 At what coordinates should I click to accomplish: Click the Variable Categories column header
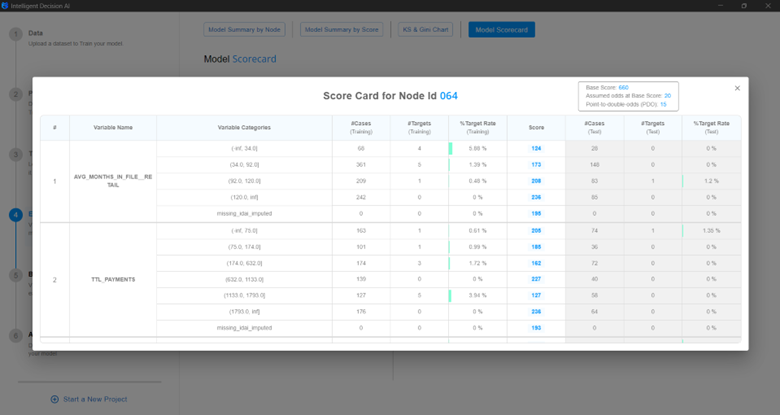(244, 127)
